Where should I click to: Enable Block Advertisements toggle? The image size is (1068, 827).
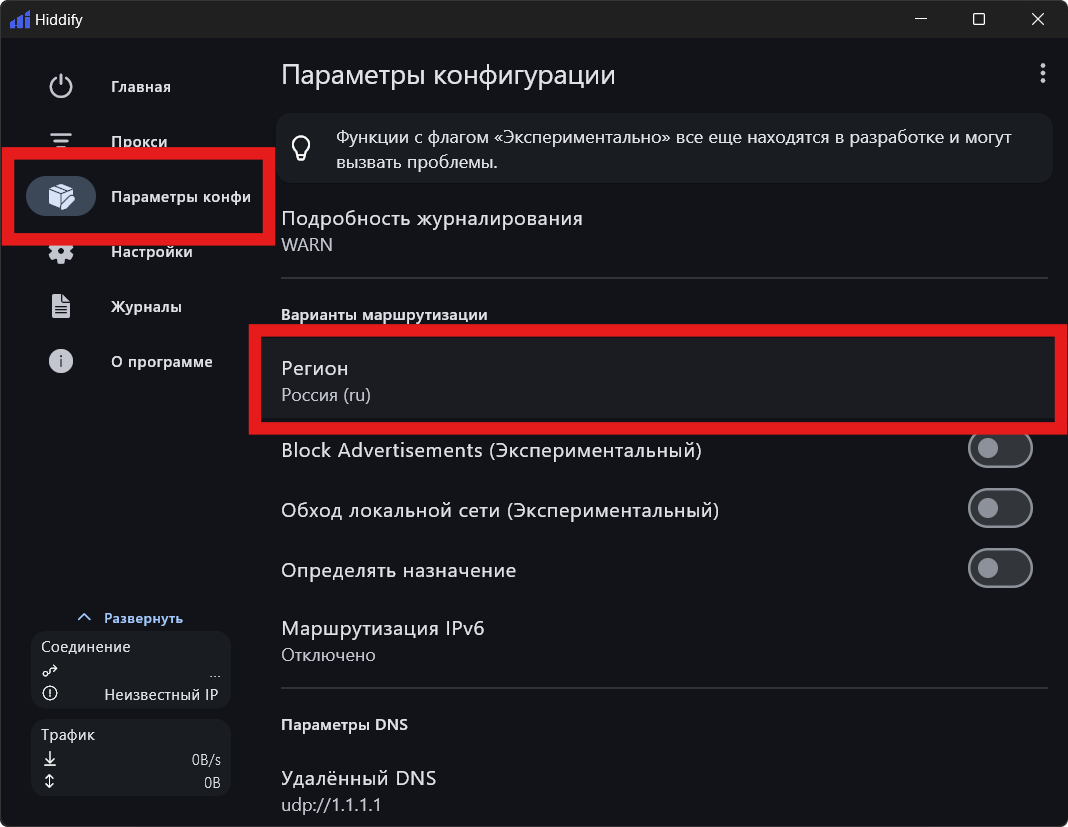tap(999, 450)
